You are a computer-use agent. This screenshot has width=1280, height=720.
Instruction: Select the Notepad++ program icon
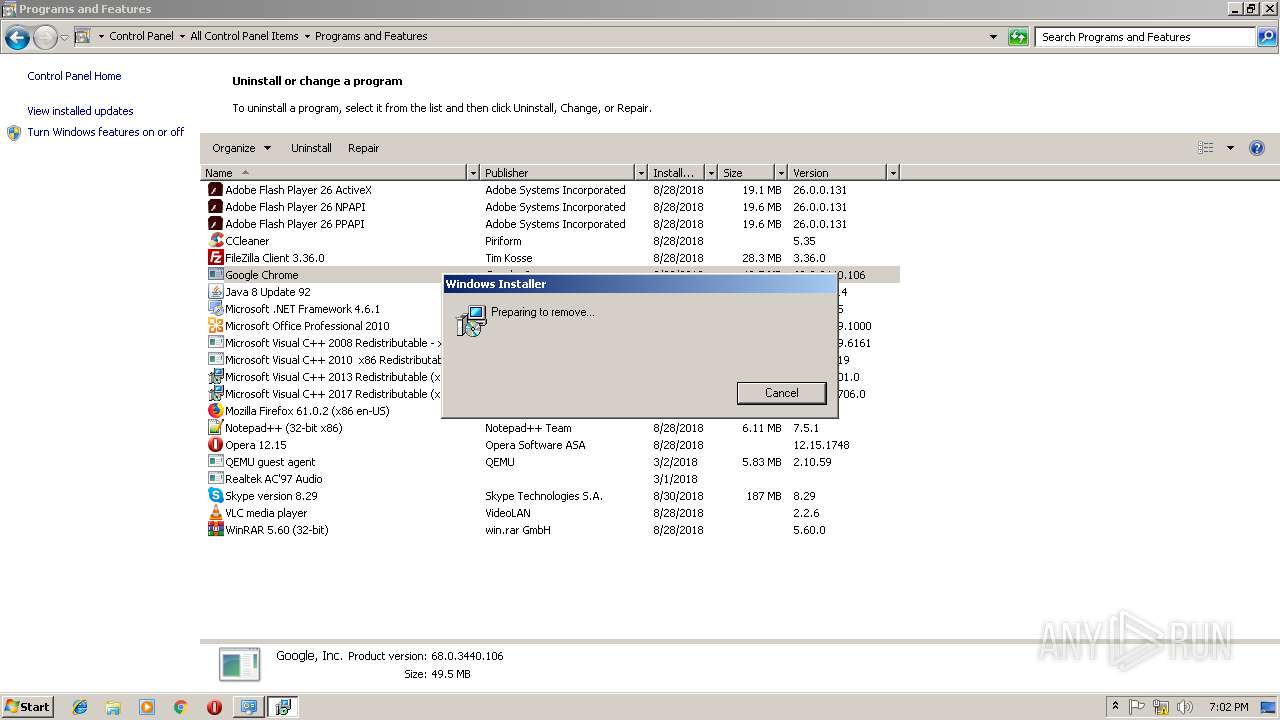coord(215,428)
